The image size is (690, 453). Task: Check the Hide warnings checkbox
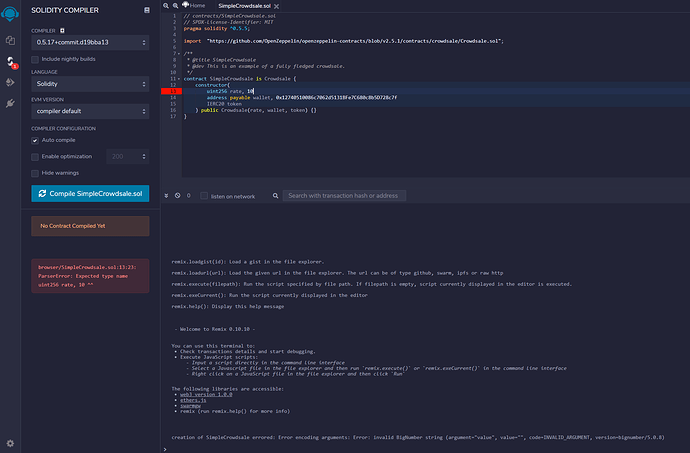[35, 173]
